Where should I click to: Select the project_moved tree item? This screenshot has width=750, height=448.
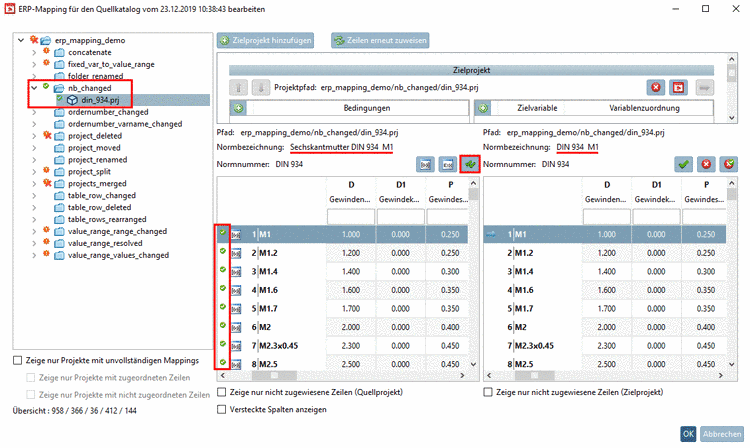(94, 148)
